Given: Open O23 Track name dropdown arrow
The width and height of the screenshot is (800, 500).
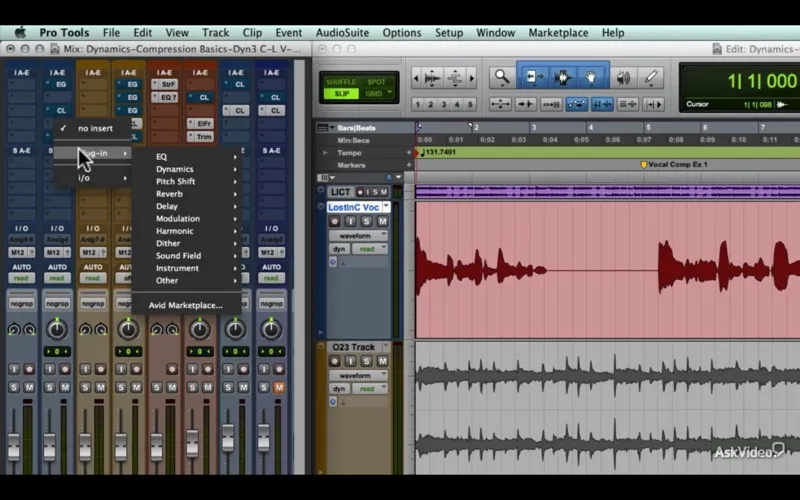Looking at the screenshot, I should click(x=386, y=347).
